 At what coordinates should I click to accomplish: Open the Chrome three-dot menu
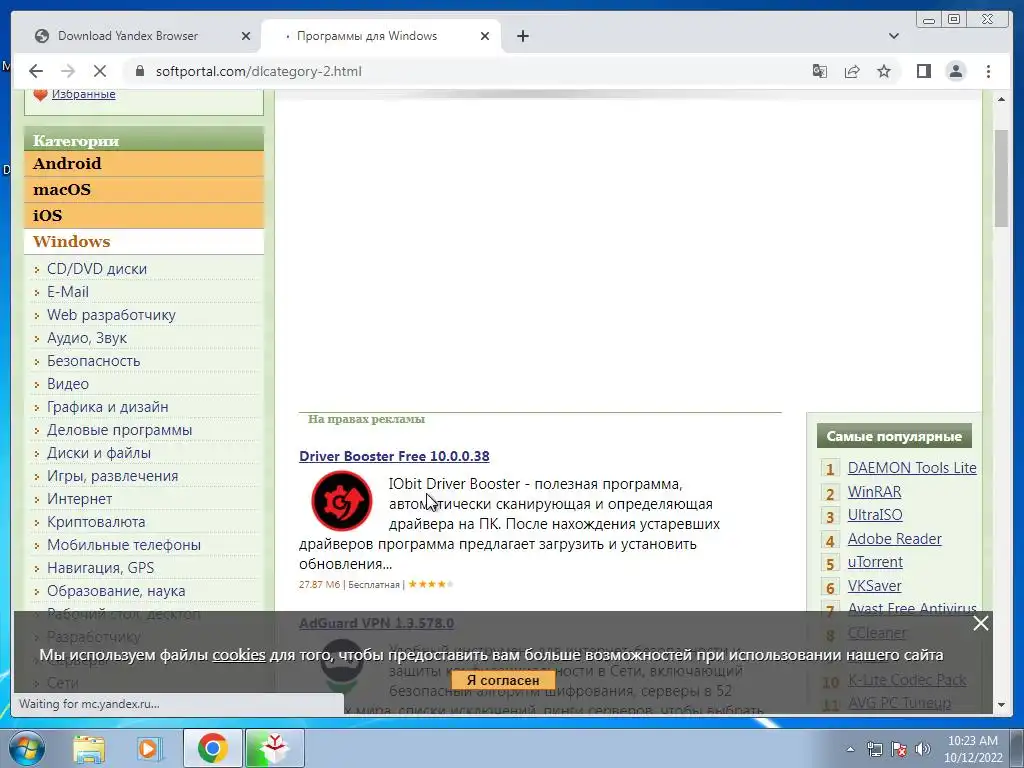coord(988,71)
